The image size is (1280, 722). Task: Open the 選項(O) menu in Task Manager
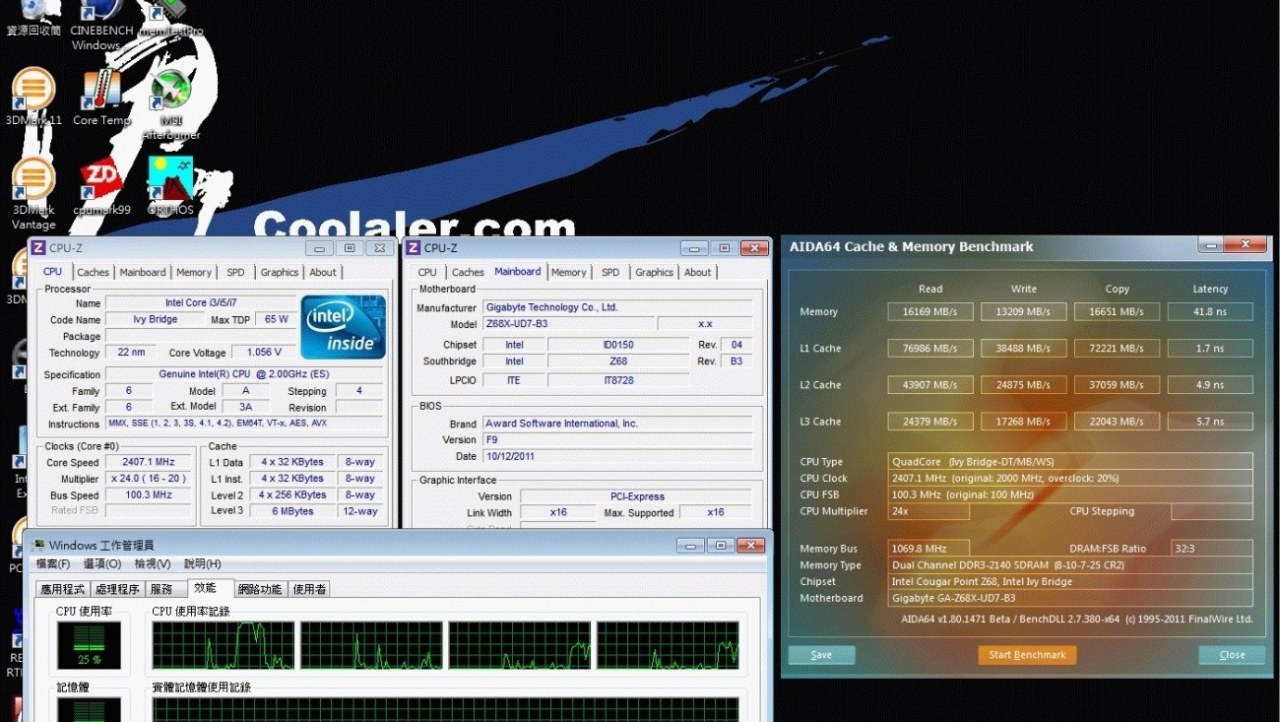coord(102,565)
